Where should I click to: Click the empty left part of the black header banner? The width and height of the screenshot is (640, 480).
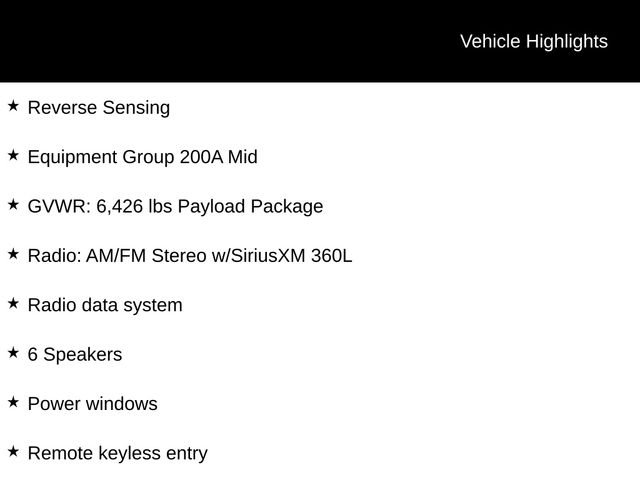click(x=150, y=41)
